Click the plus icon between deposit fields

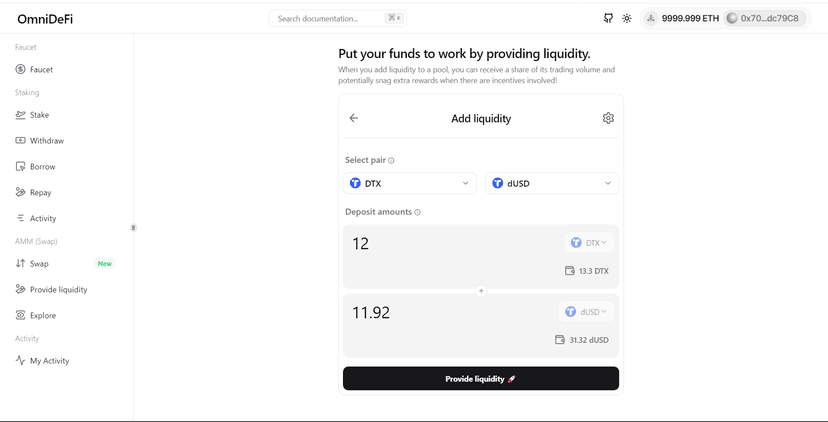pos(481,290)
